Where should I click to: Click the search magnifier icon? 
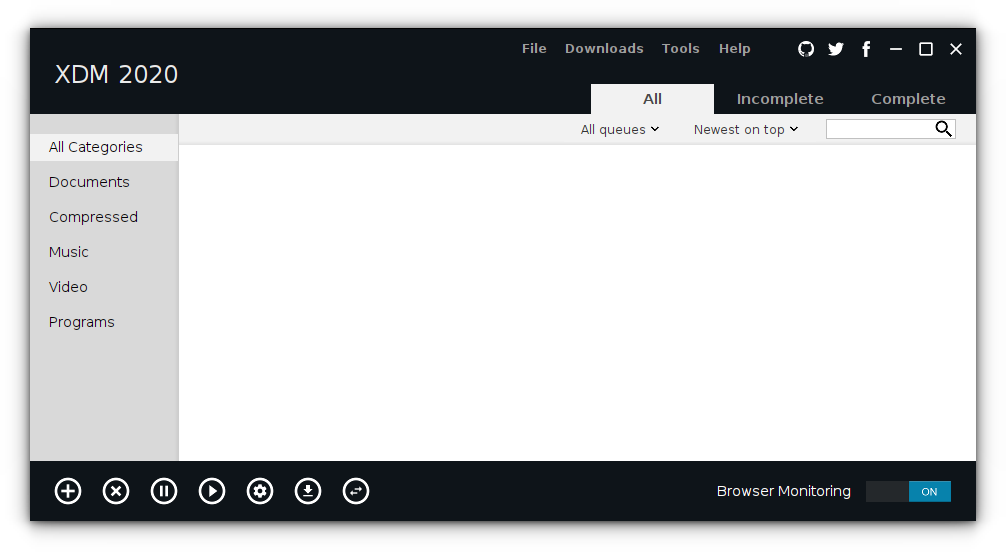point(943,129)
